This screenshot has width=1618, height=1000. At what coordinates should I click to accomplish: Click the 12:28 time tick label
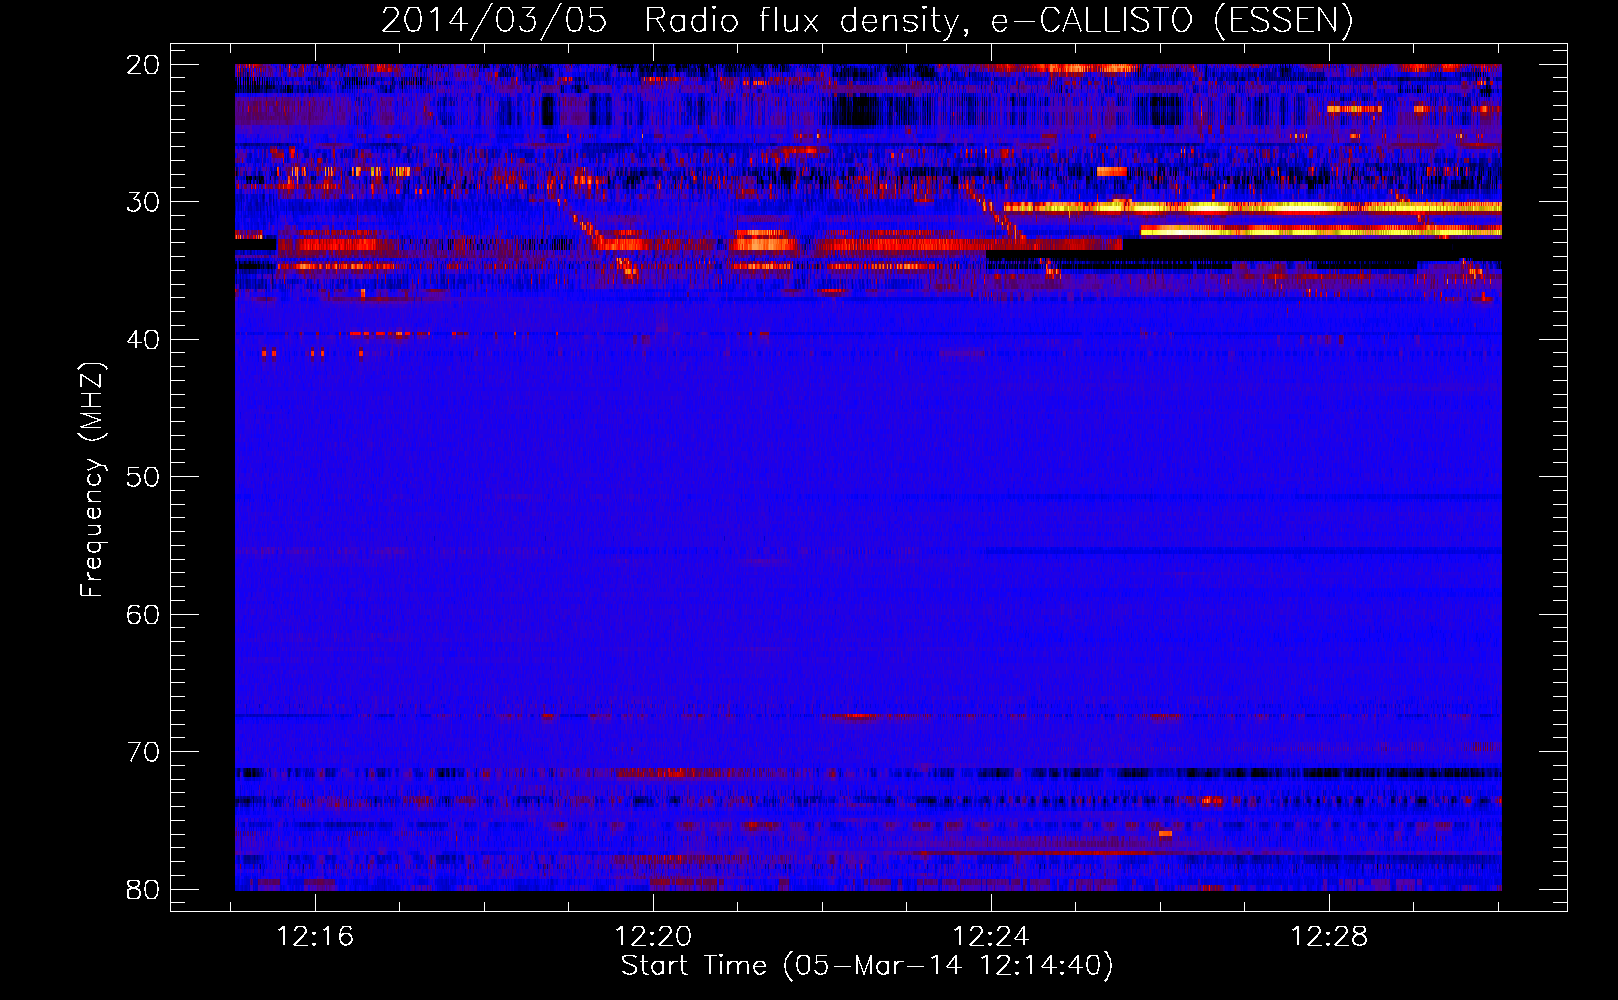tap(1329, 937)
